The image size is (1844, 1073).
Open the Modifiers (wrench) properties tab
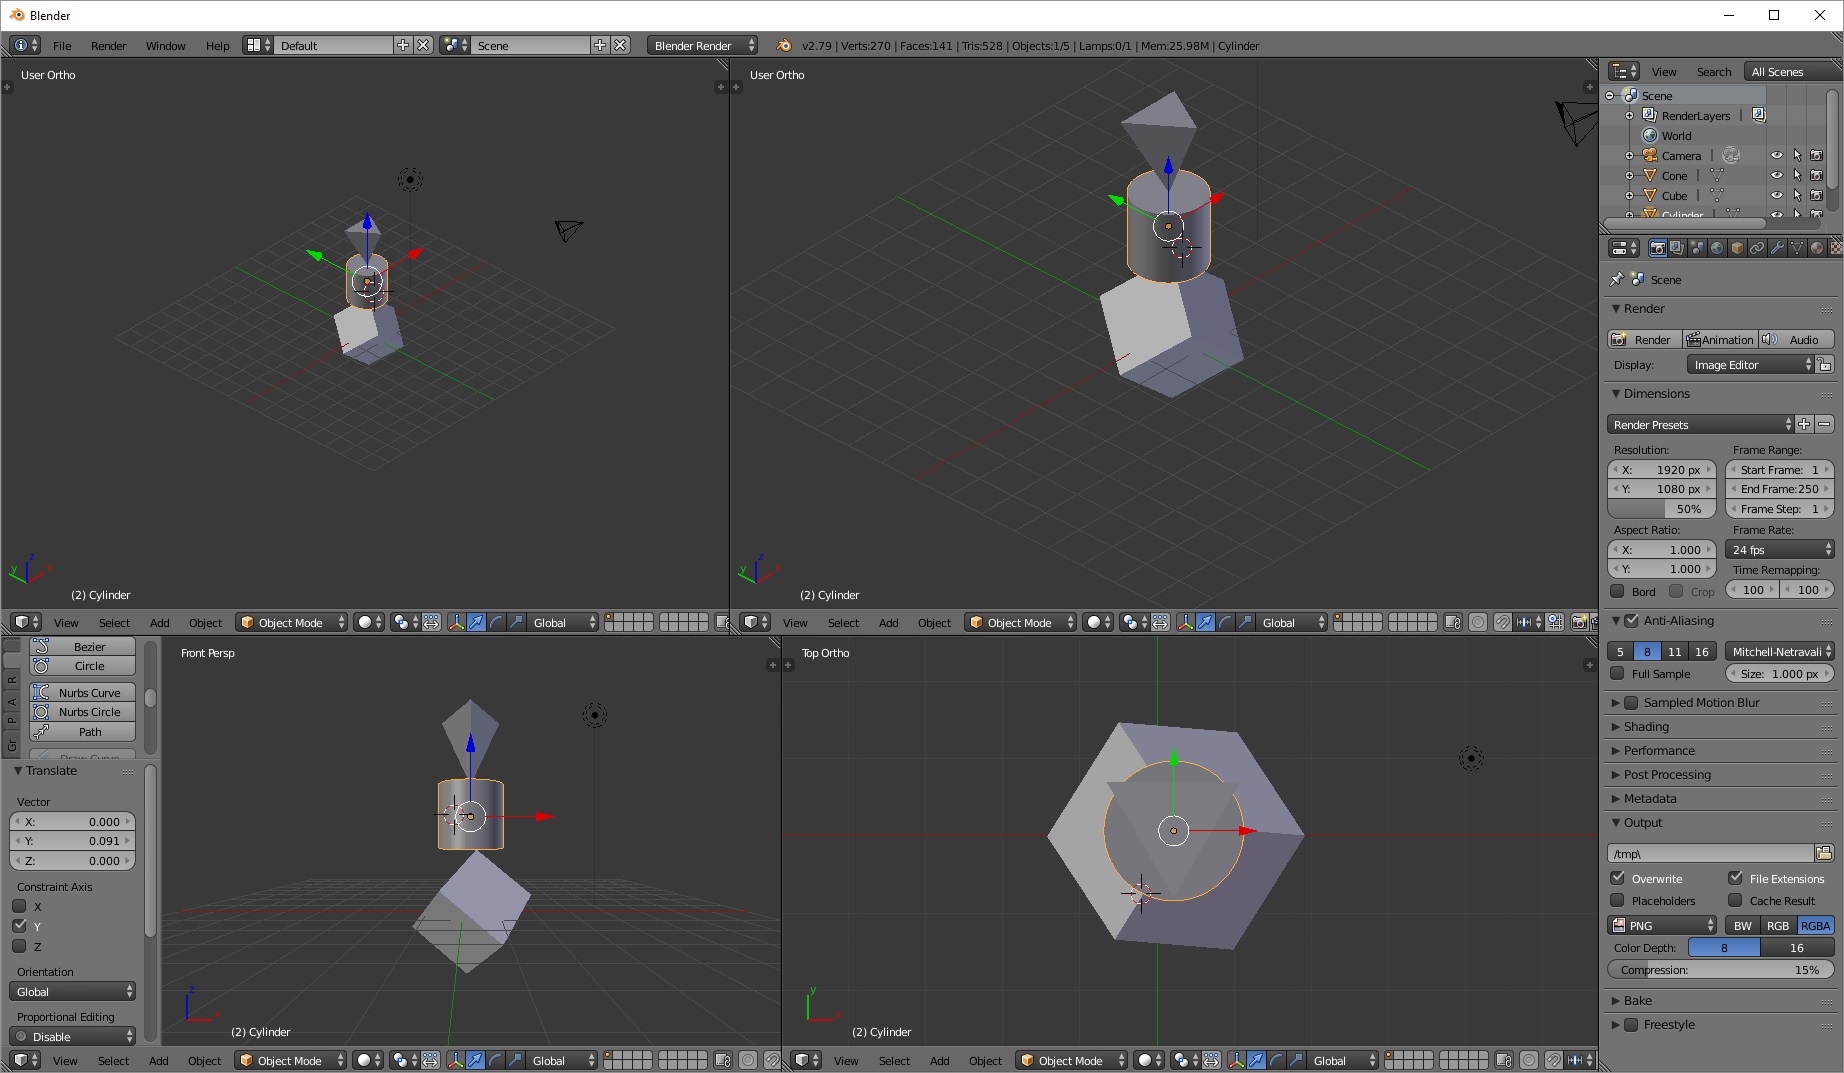click(x=1777, y=248)
